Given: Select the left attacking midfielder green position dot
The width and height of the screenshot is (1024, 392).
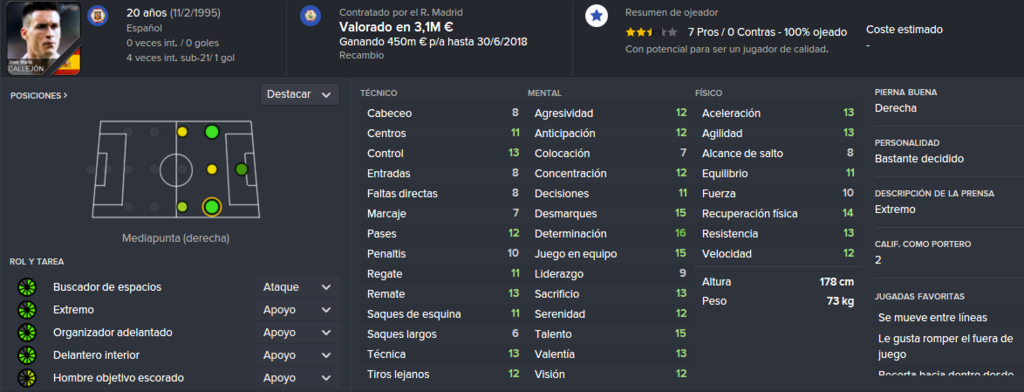Looking at the screenshot, I should click(x=211, y=132).
